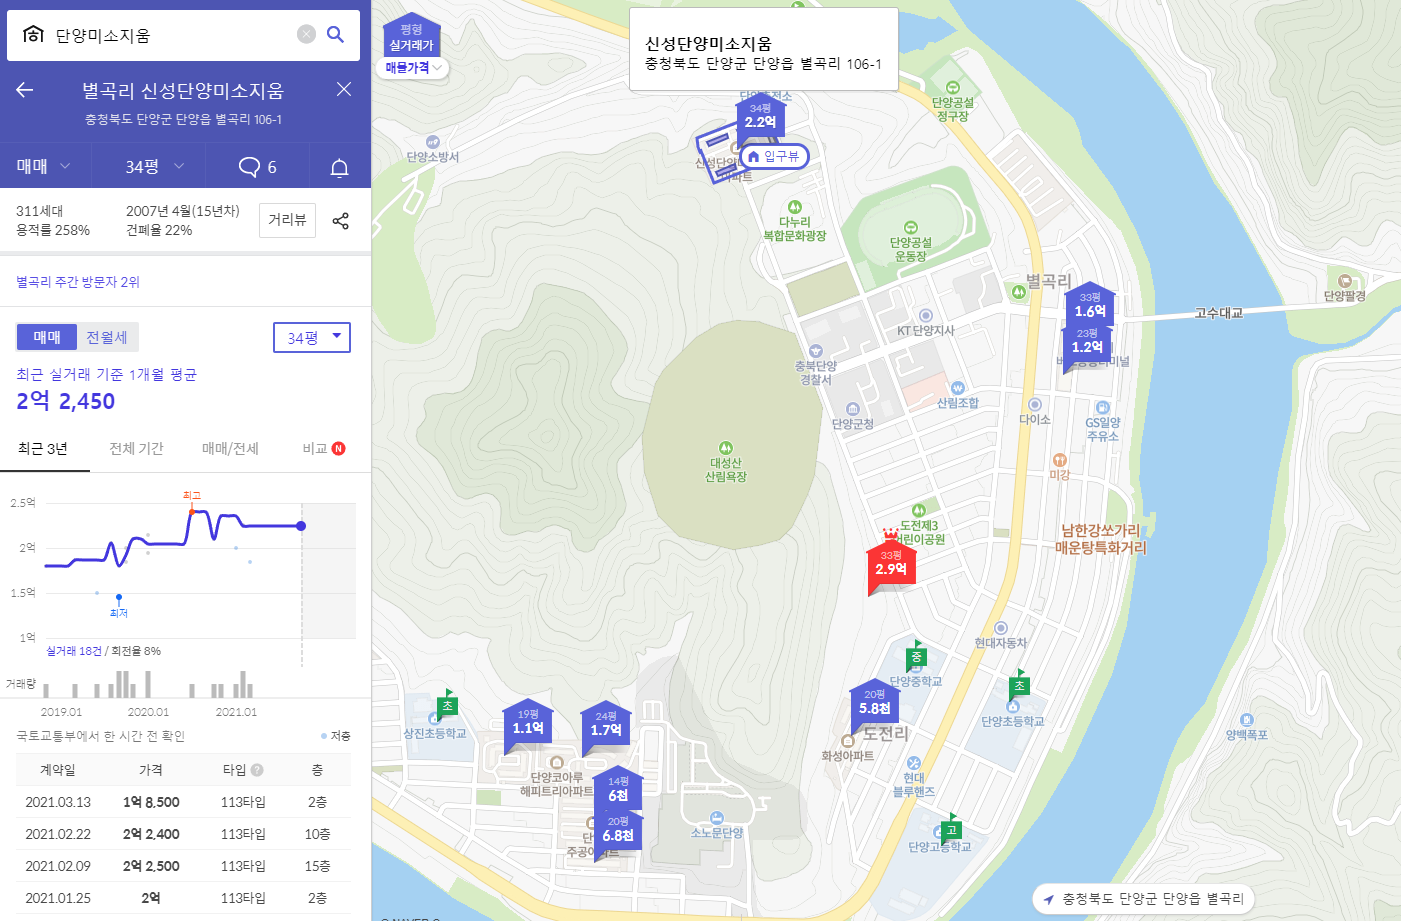The image size is (1401, 921).
Task: Click the 최저 point on price chart
Action: pos(119,598)
